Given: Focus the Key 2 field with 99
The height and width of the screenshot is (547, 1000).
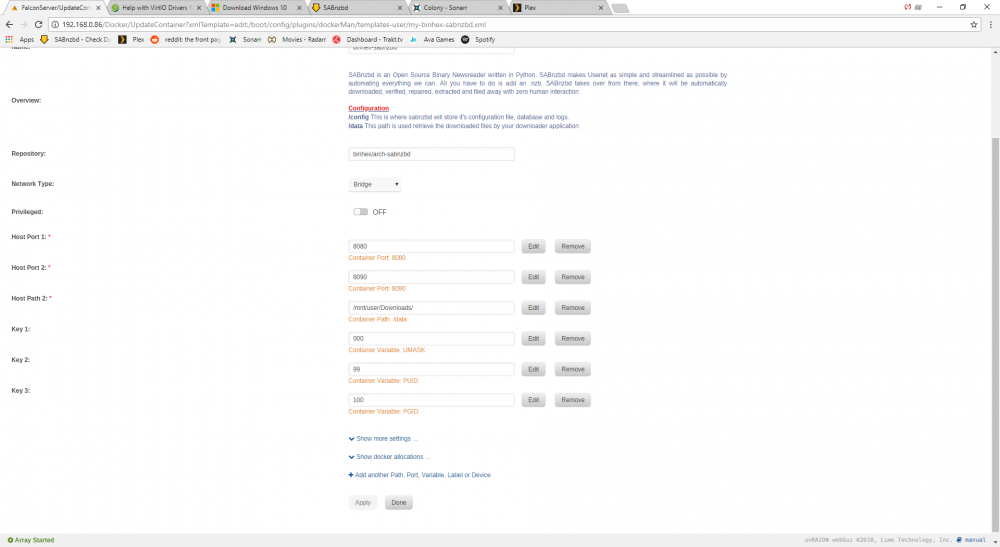Looking at the screenshot, I should click(431, 369).
